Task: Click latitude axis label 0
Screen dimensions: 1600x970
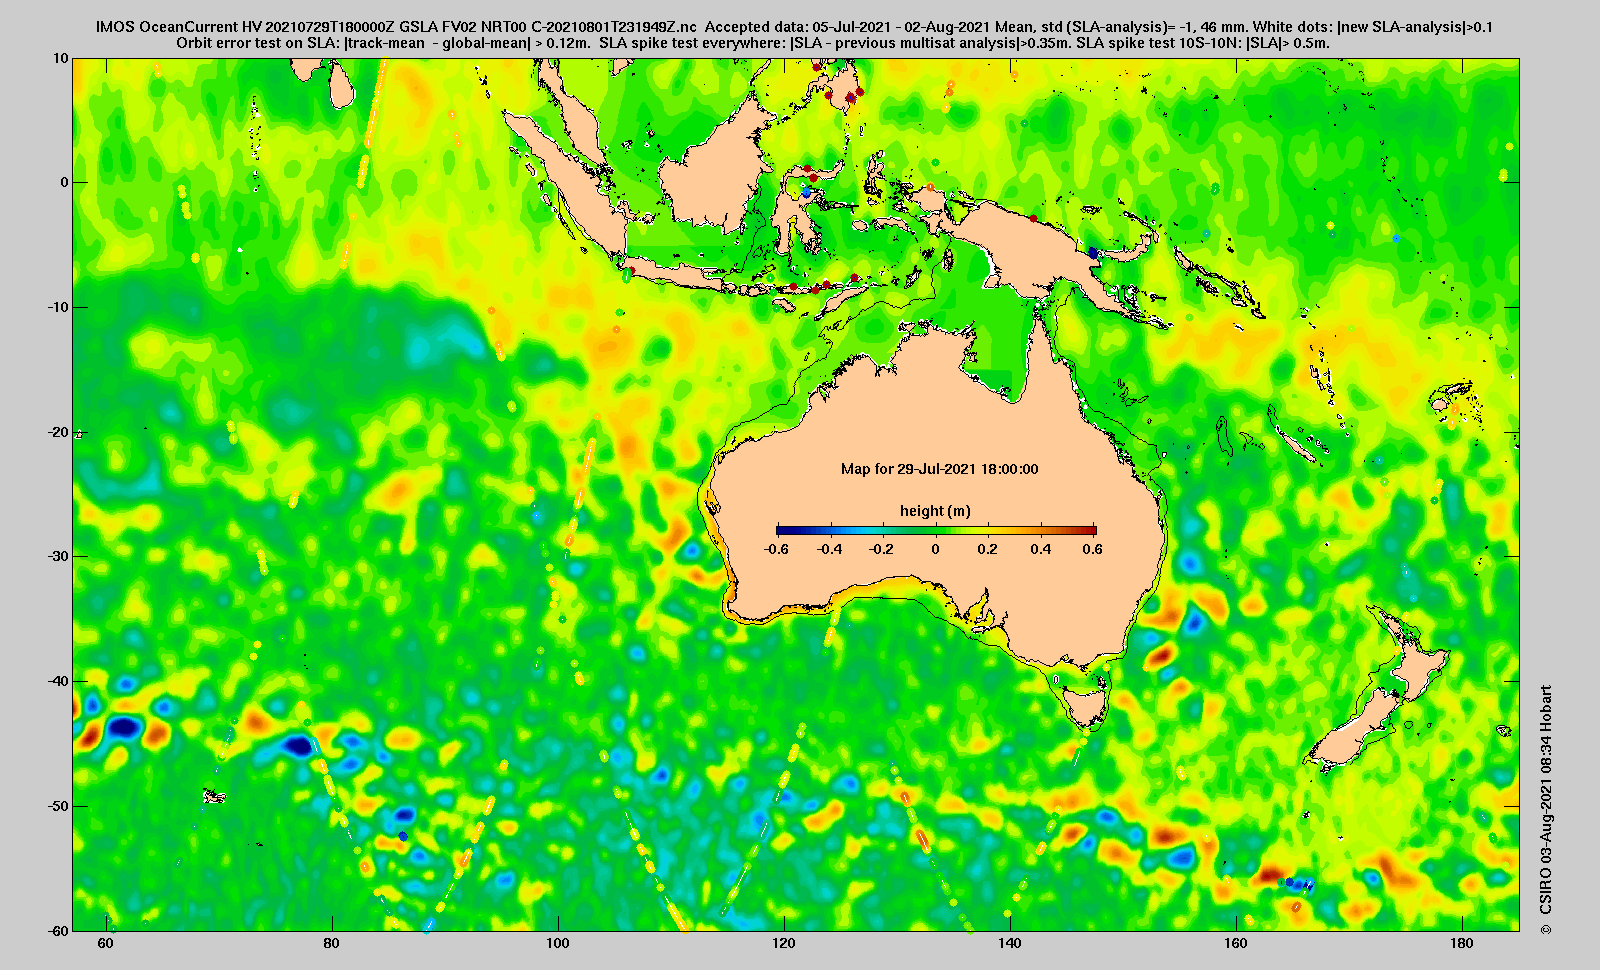Action: (x=65, y=182)
